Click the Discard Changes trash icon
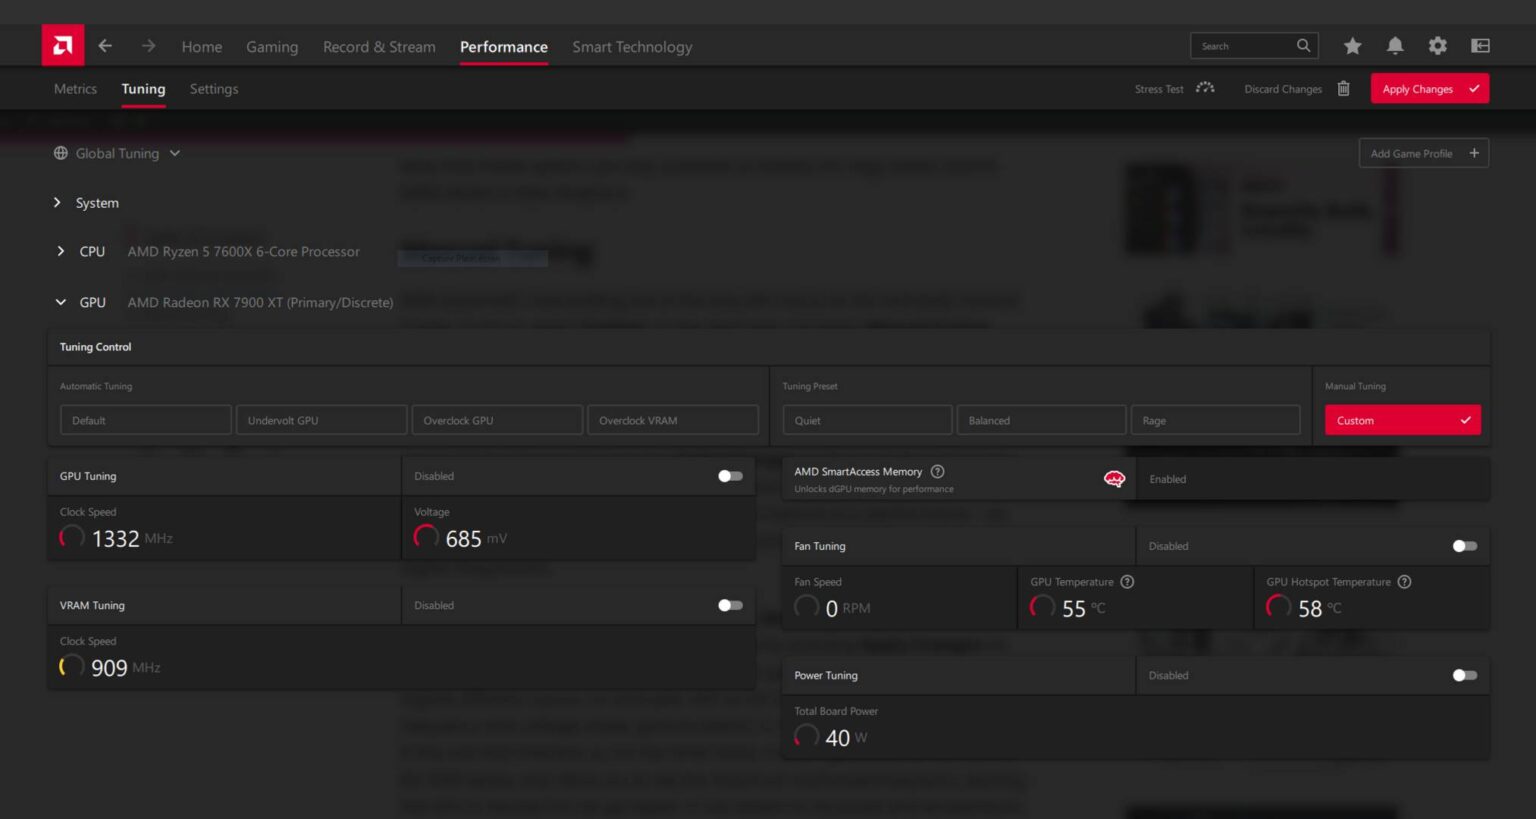 (x=1343, y=88)
